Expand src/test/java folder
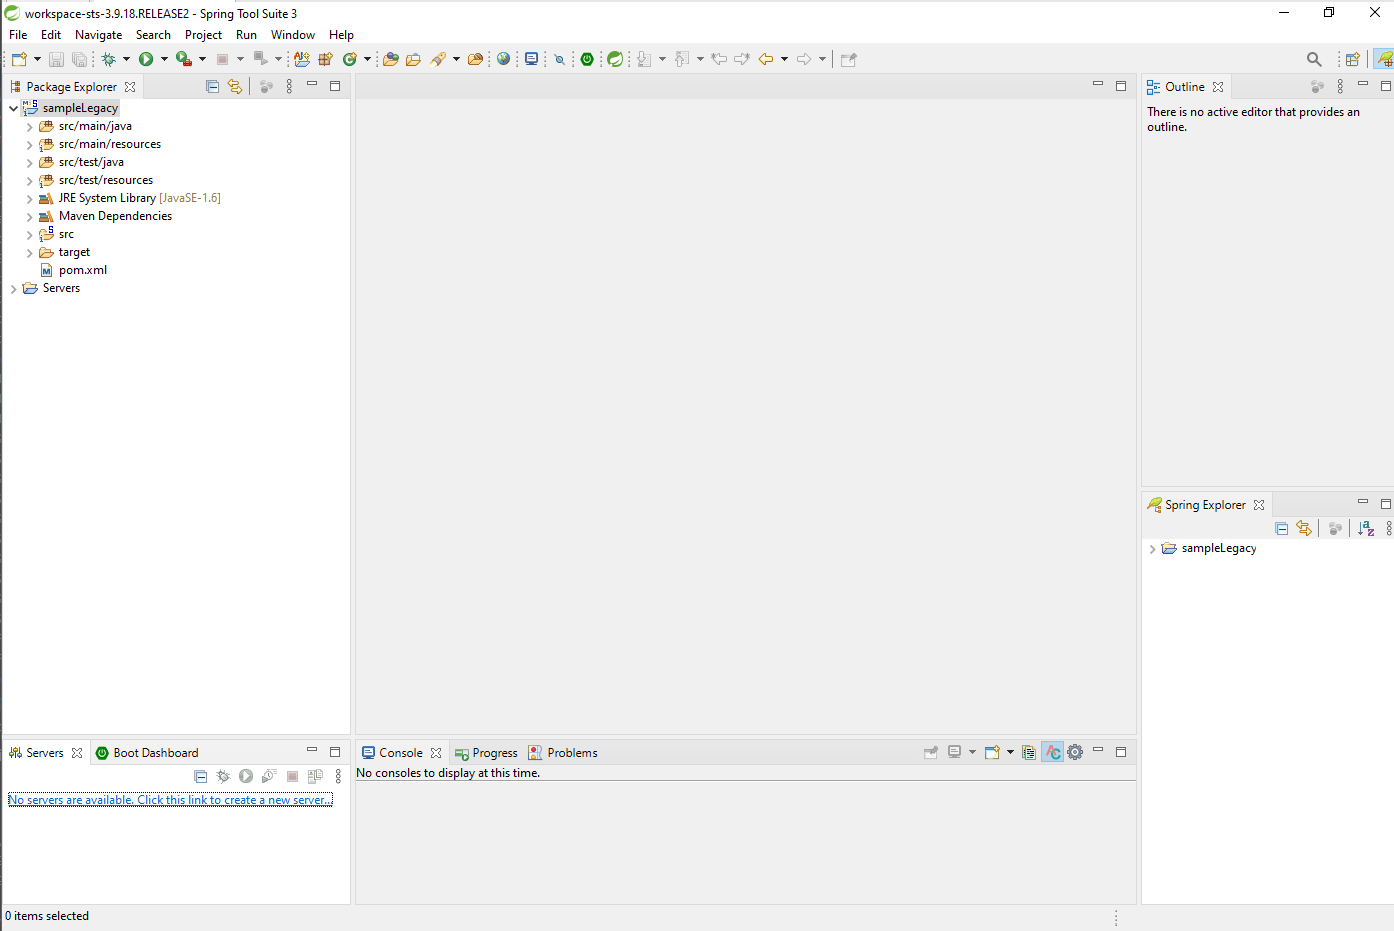Image resolution: width=1394 pixels, height=931 pixels. tap(29, 163)
